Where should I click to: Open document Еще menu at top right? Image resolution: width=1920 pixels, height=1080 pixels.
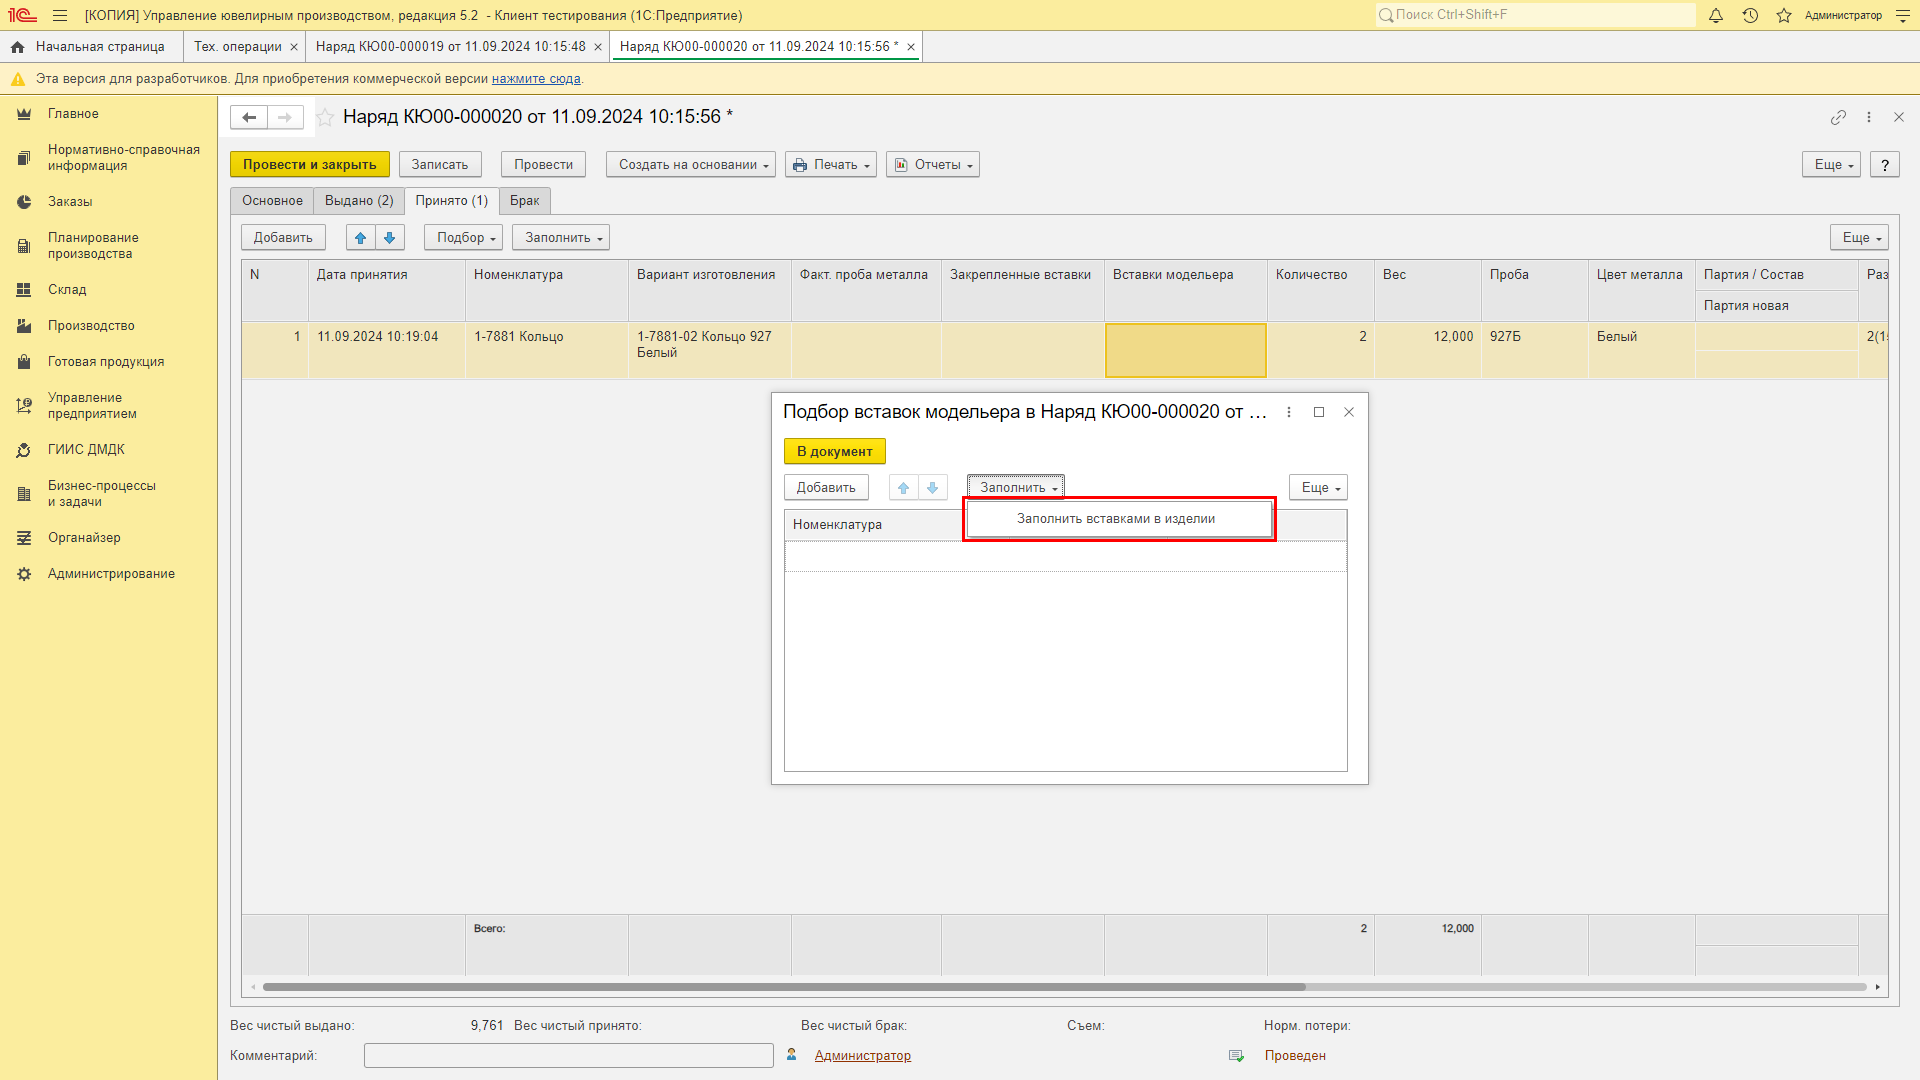click(x=1831, y=165)
